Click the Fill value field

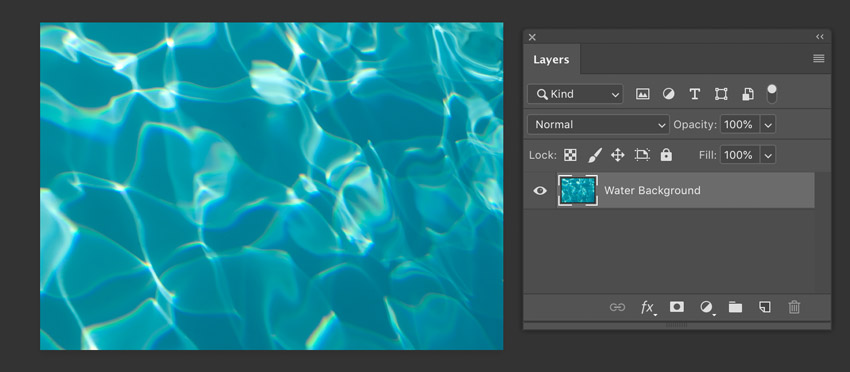(740, 155)
